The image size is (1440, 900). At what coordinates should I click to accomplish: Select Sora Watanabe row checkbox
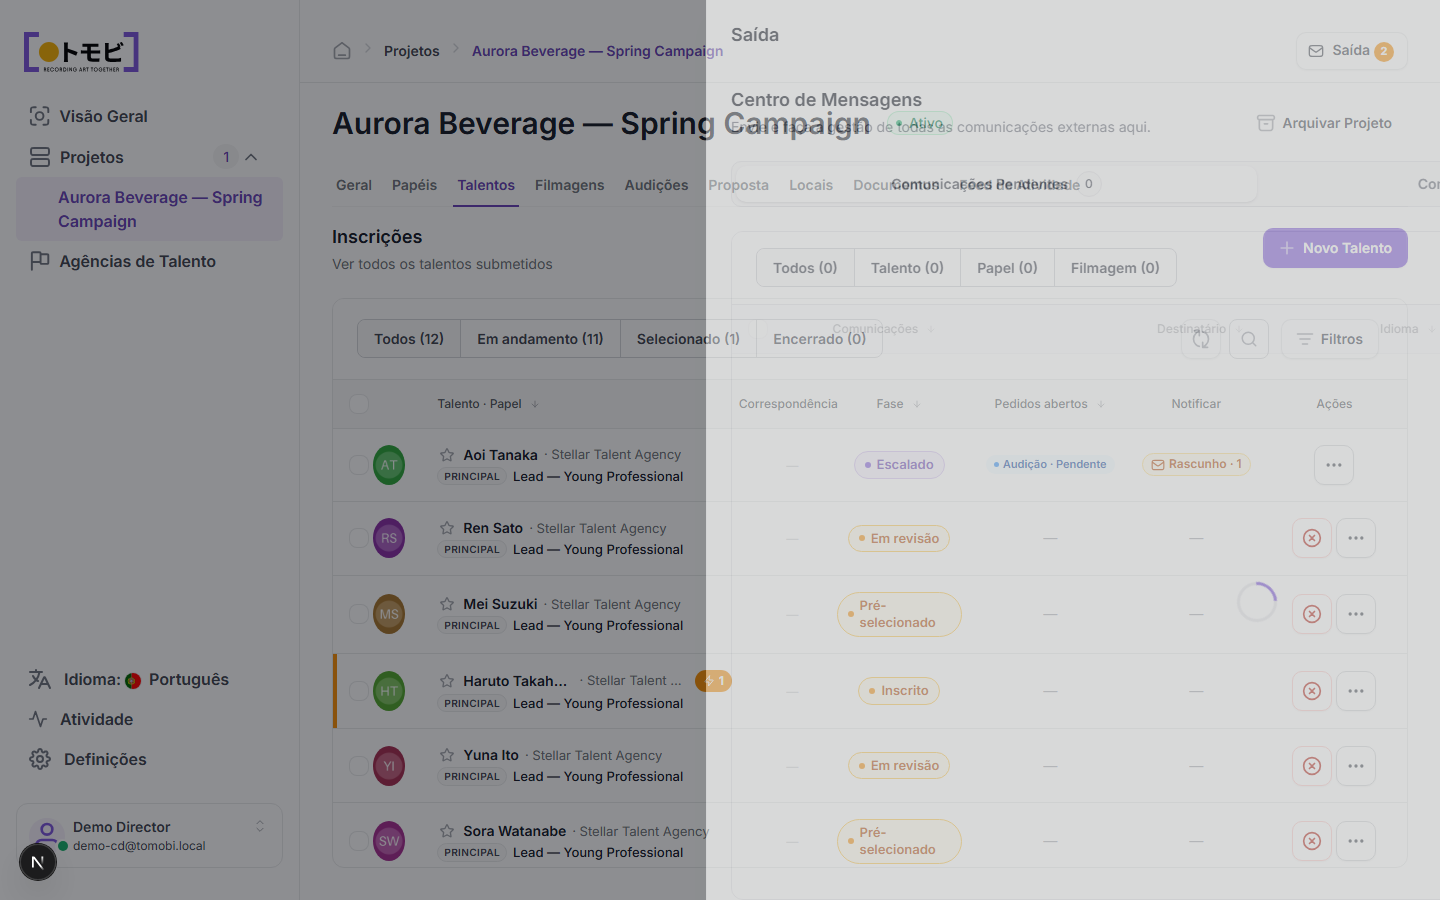click(x=358, y=841)
